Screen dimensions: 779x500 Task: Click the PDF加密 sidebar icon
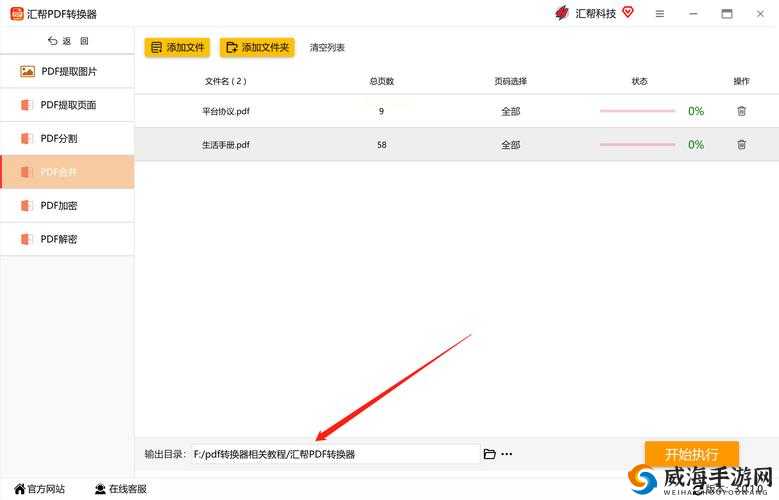click(26, 206)
